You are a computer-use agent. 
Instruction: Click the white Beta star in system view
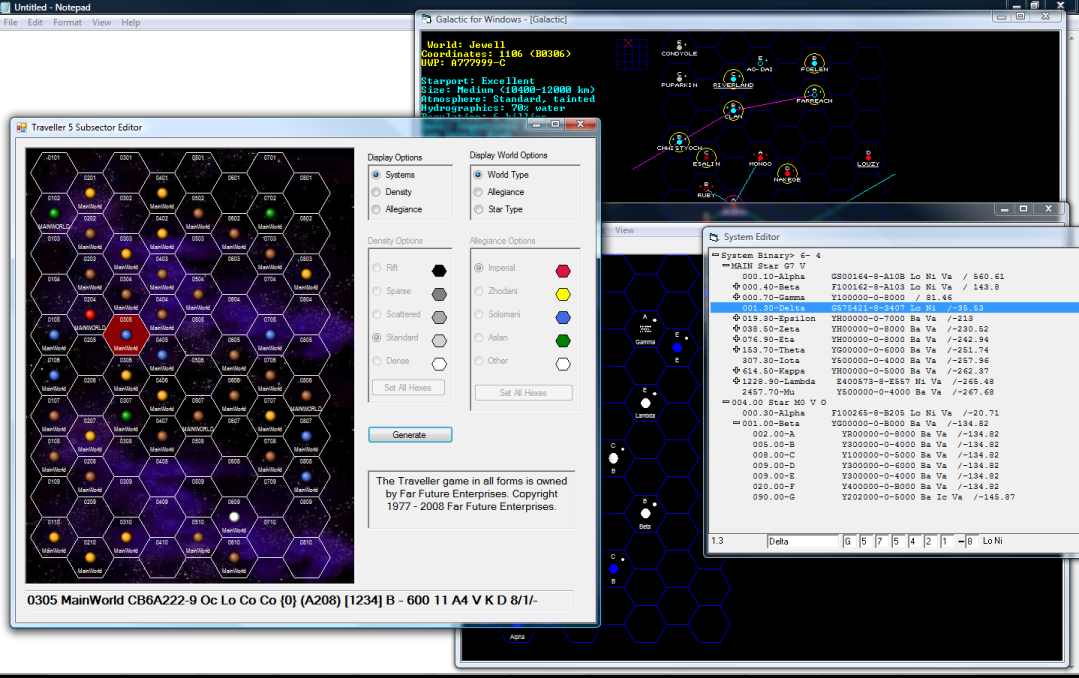[645, 513]
